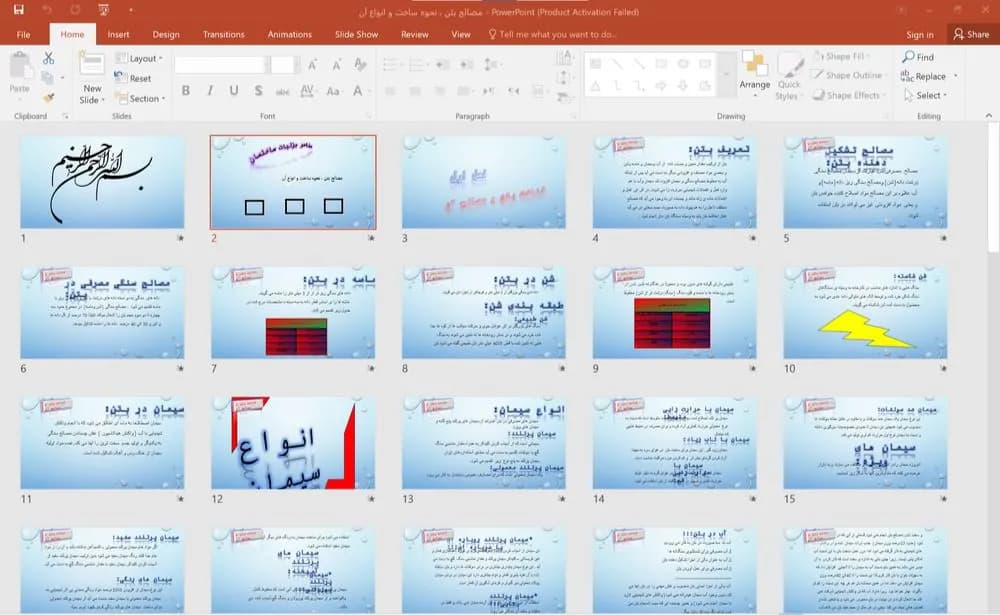Click the Find button in Editing group

[918, 57]
